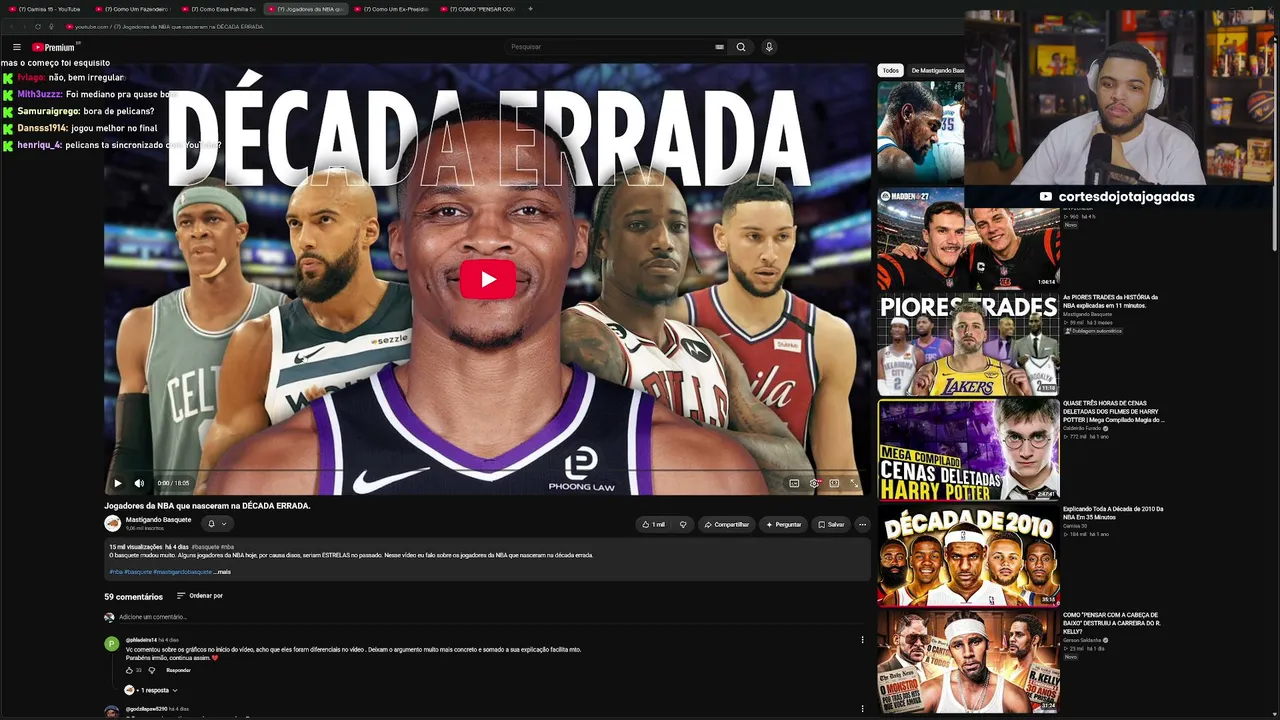Viewport: 1280px width, 720px height.
Task: Open 'As PIORES TRADES da HISTÓRIA' video title
Action: point(1110,301)
